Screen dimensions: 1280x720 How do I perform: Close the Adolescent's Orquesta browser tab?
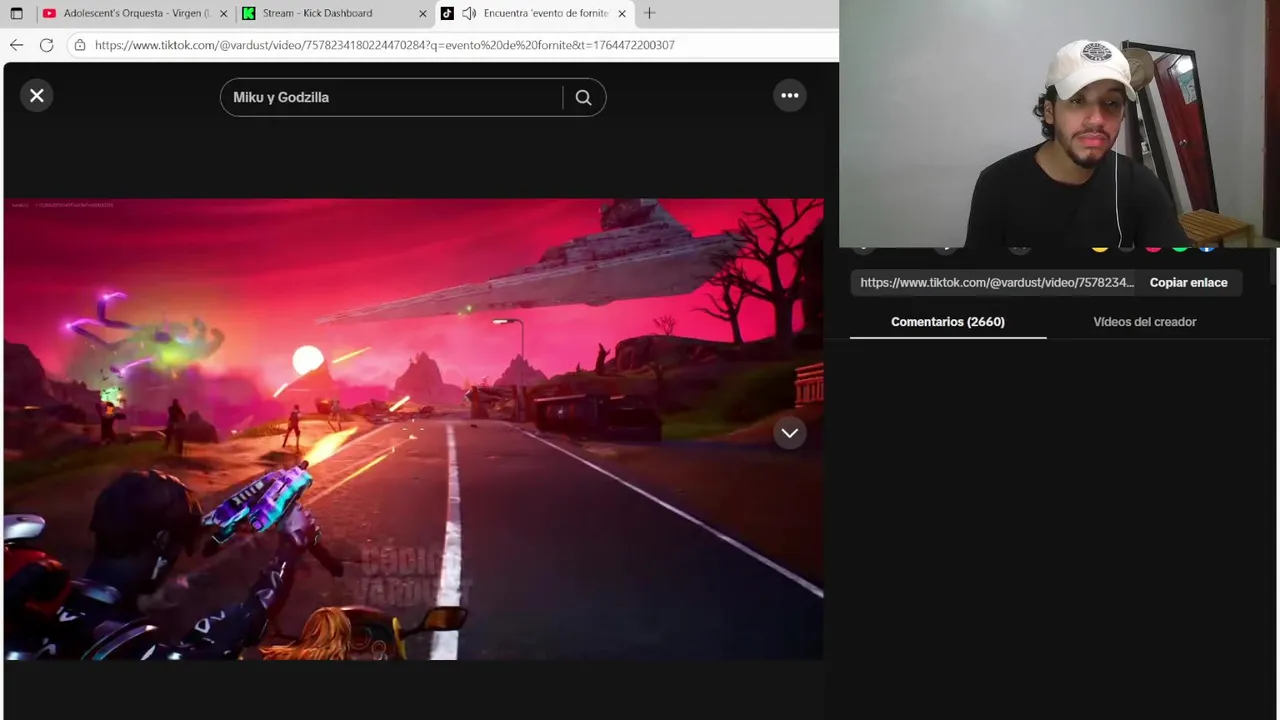coord(223,14)
